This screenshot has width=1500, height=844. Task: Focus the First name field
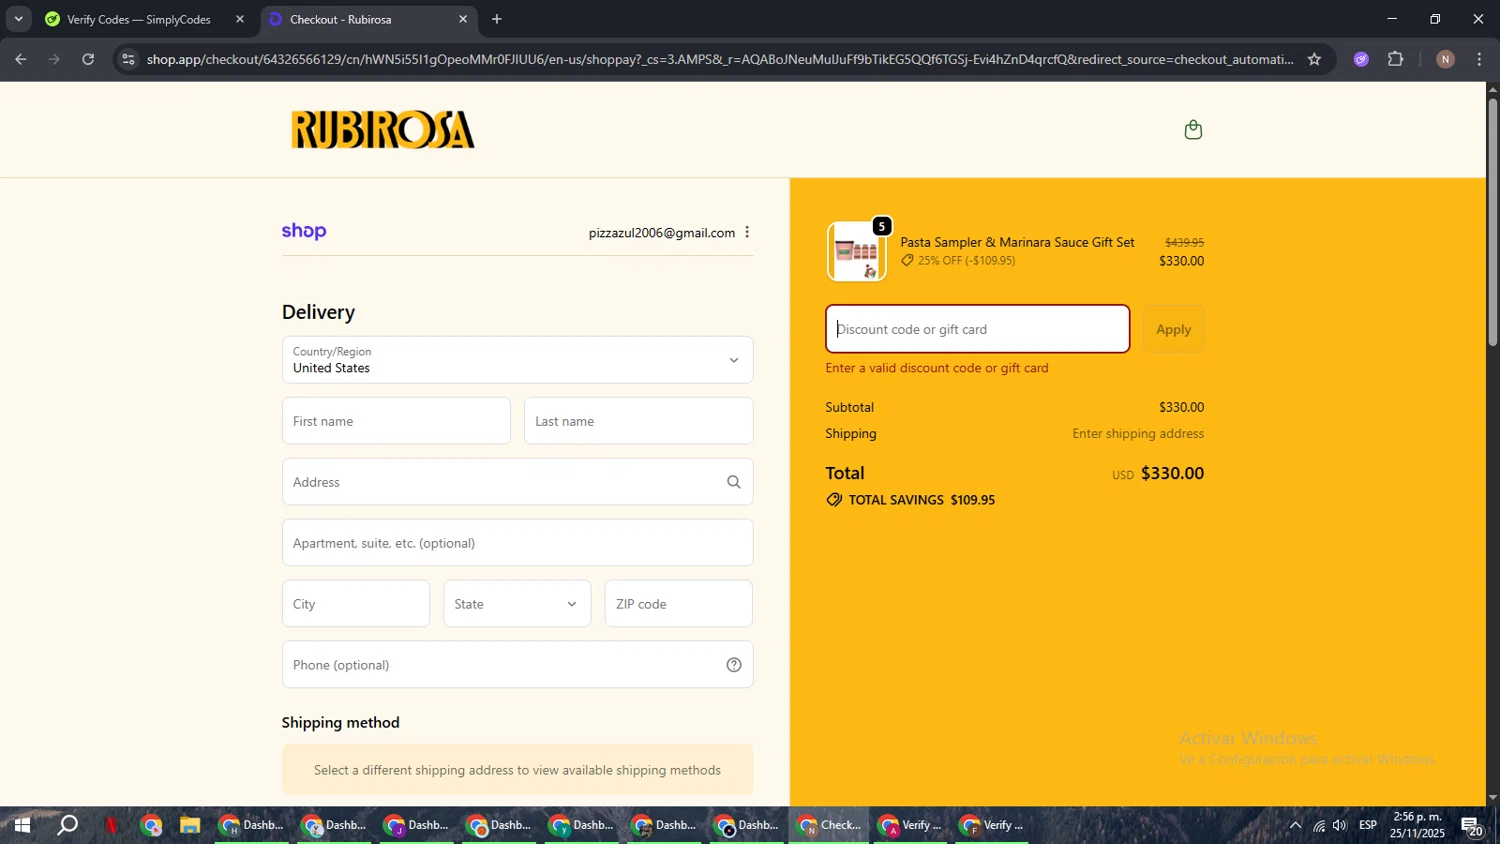[x=396, y=421]
